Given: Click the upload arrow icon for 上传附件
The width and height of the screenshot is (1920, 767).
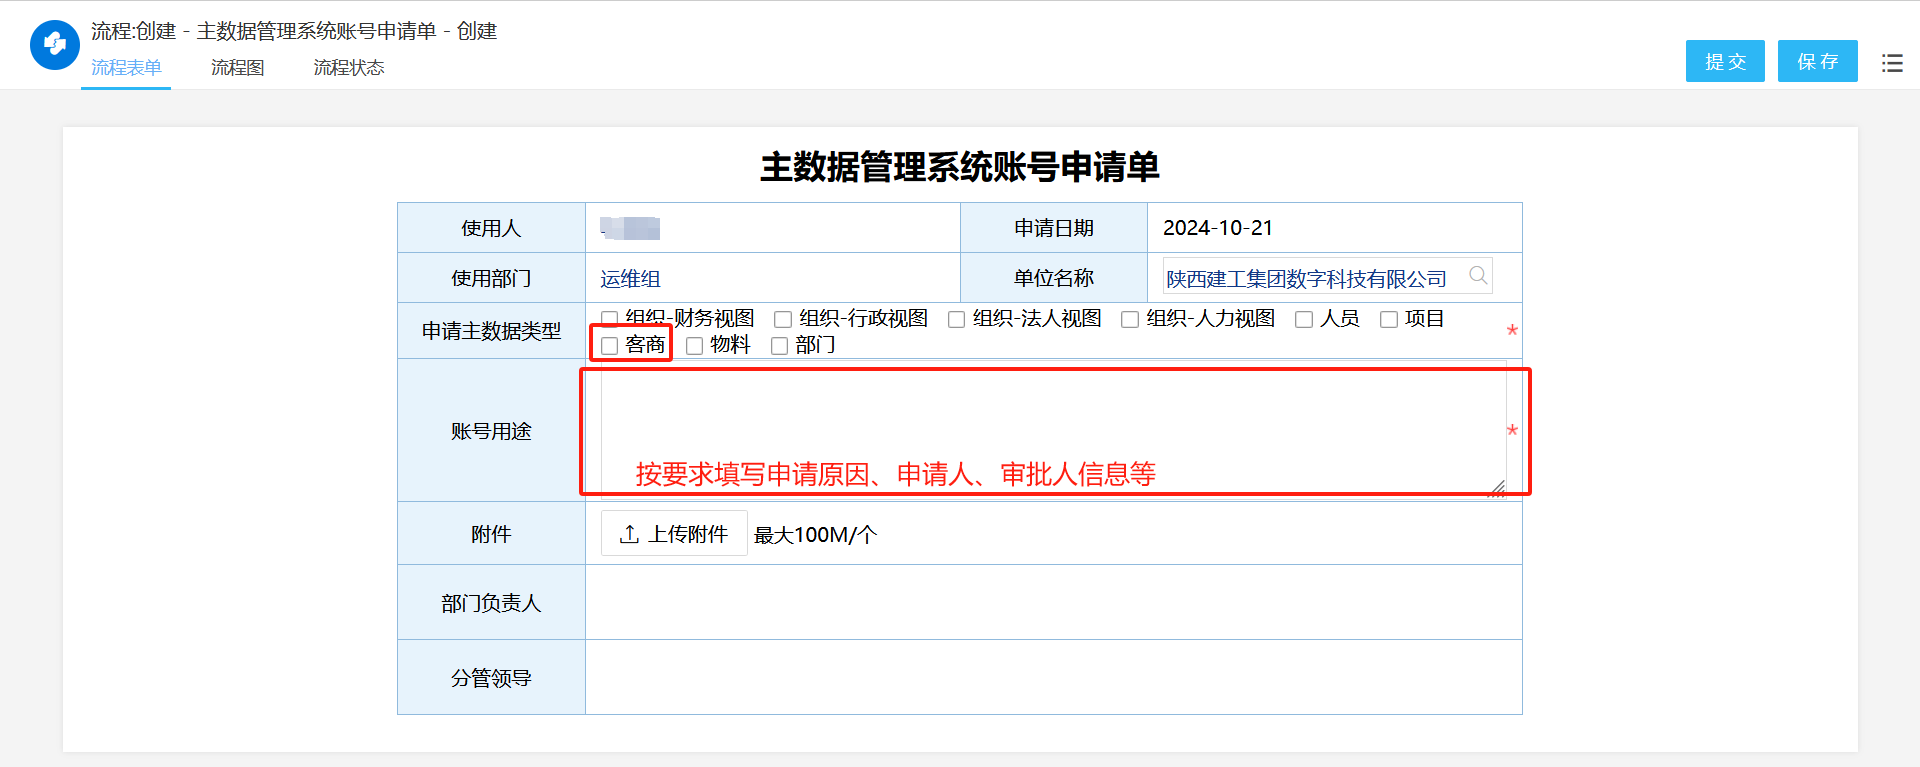Looking at the screenshot, I should point(629,534).
